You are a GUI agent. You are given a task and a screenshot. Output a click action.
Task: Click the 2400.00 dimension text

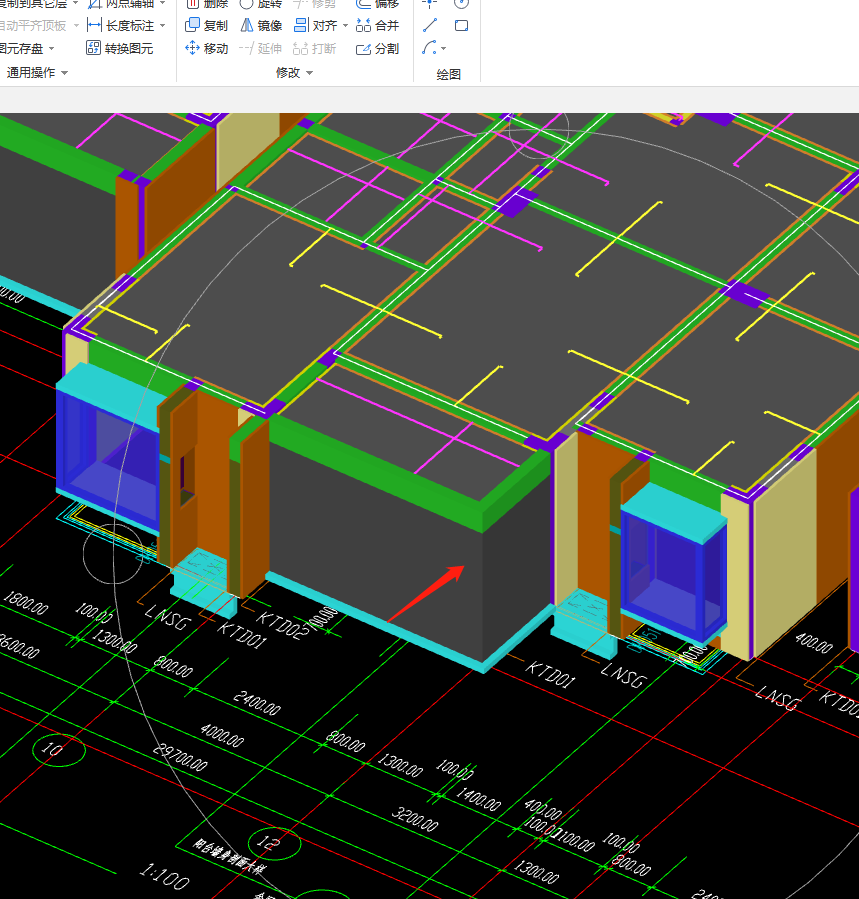point(257,703)
